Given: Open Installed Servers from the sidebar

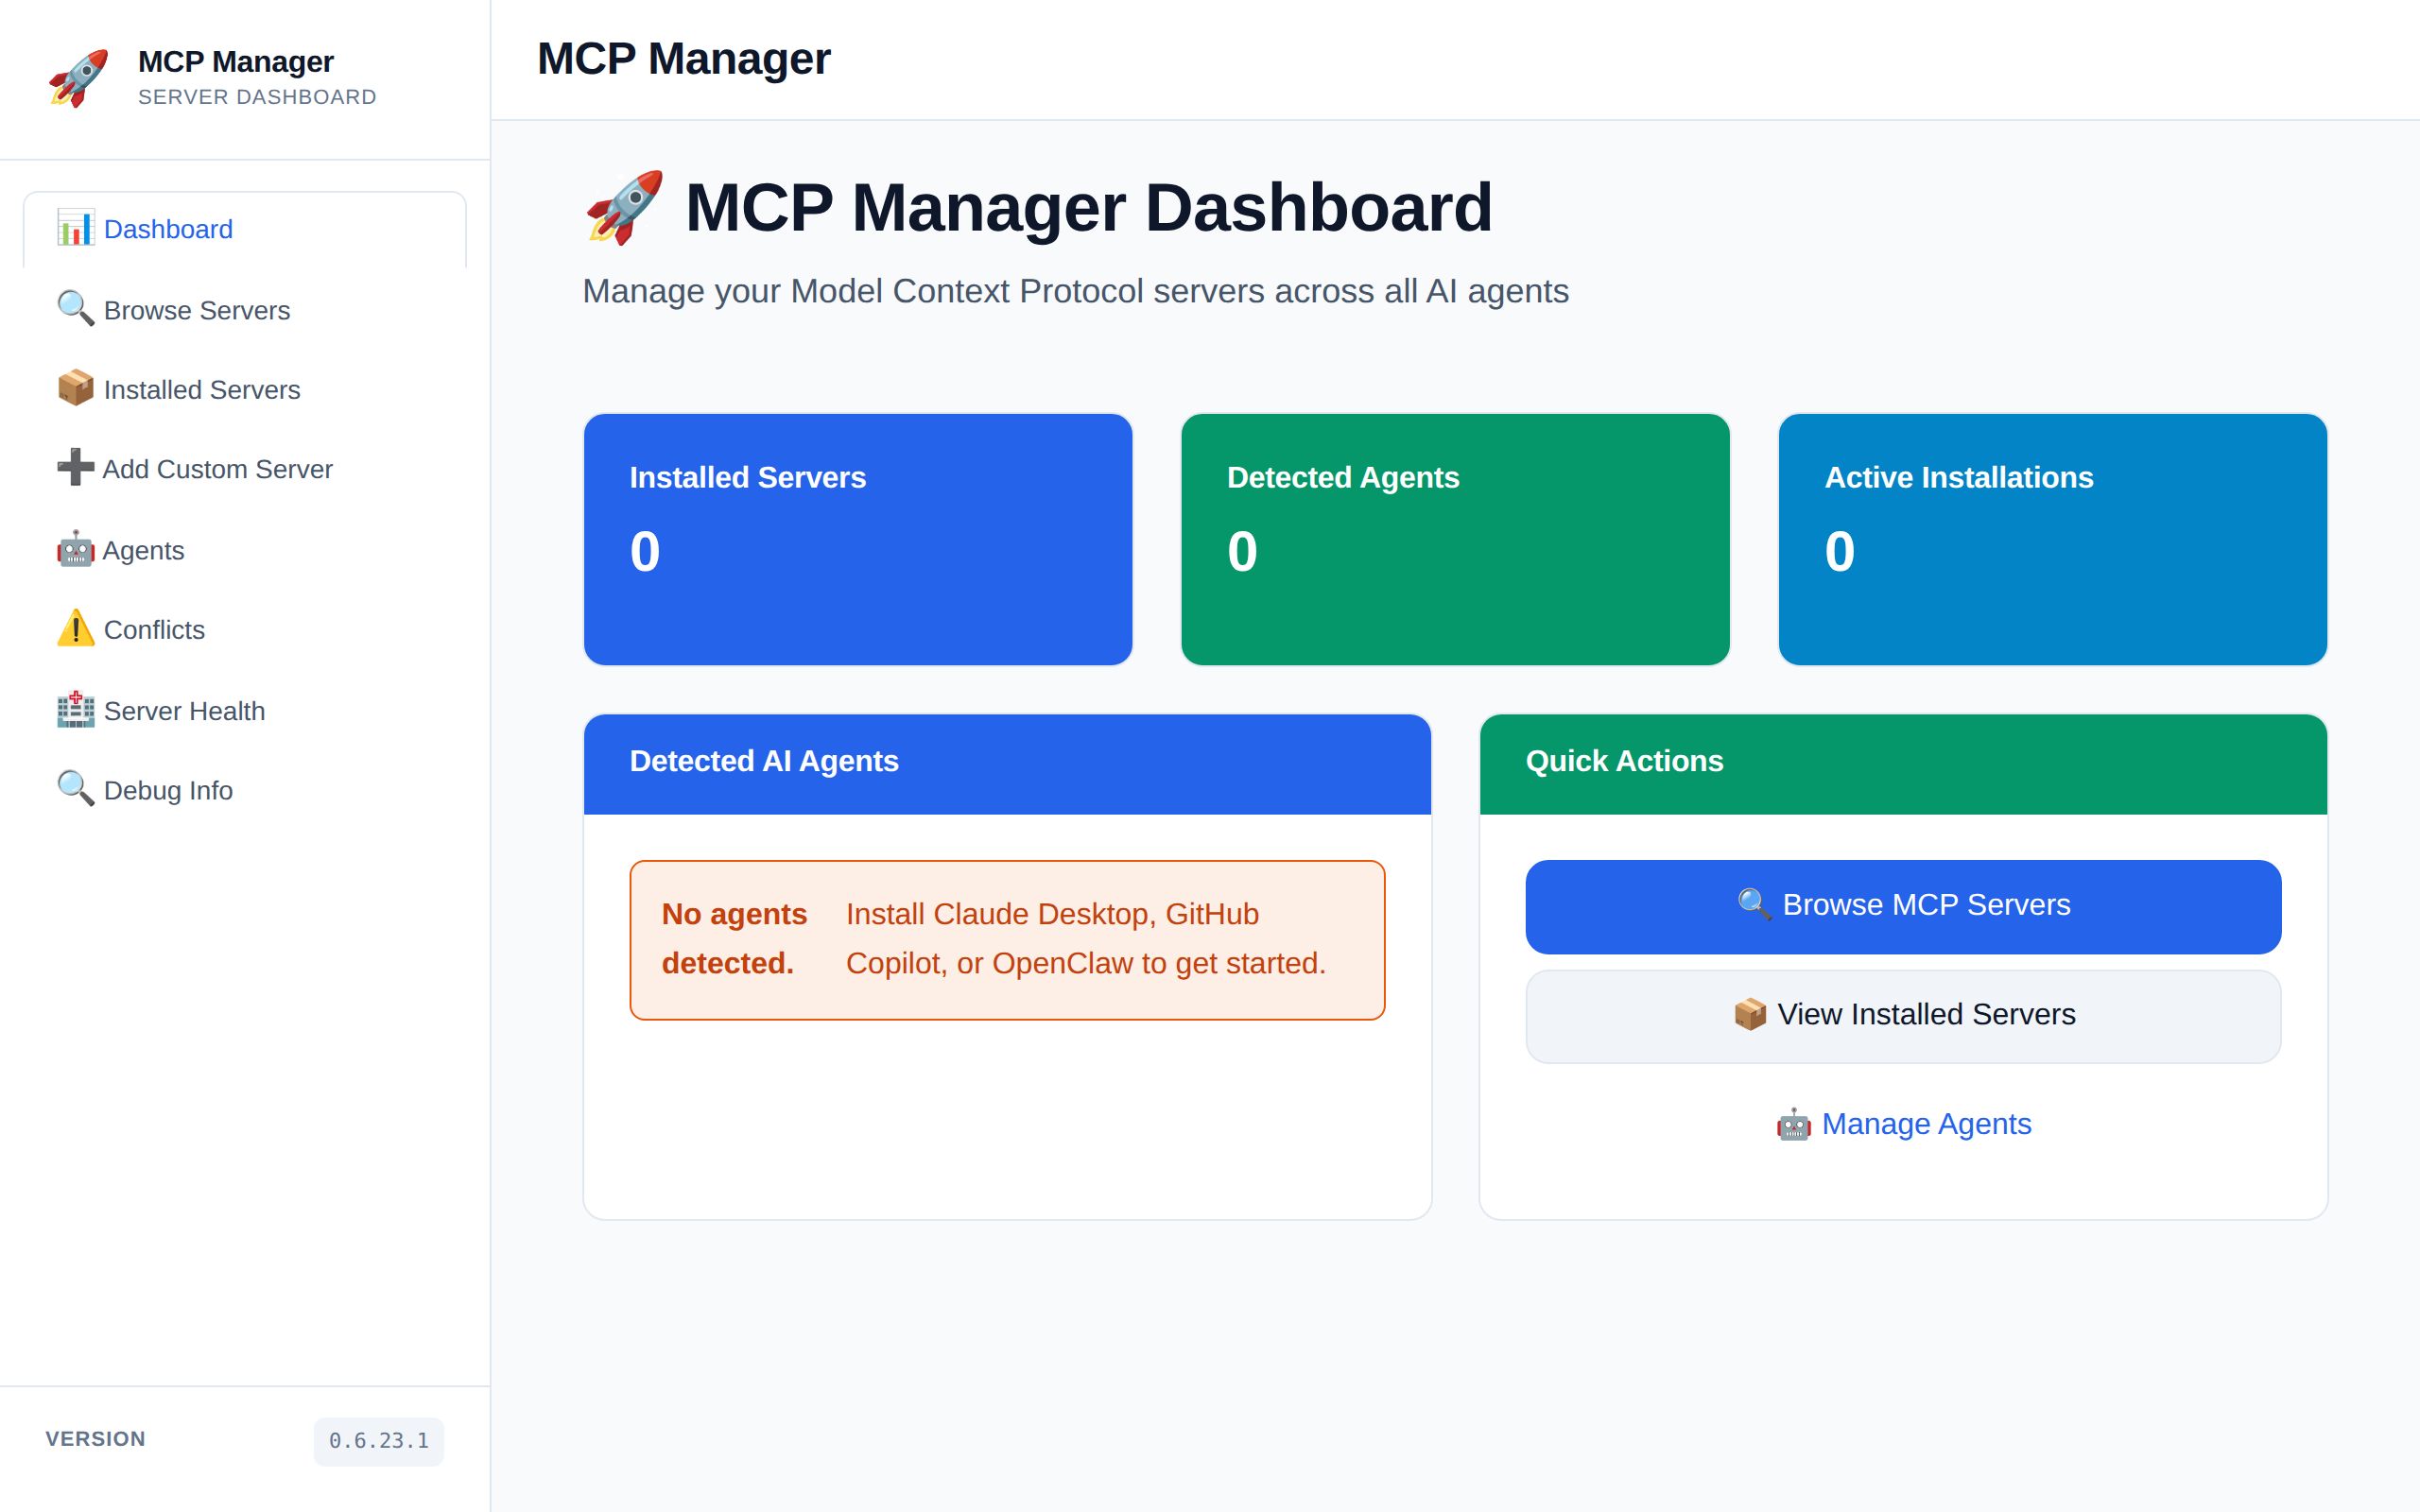Looking at the screenshot, I should (245, 389).
